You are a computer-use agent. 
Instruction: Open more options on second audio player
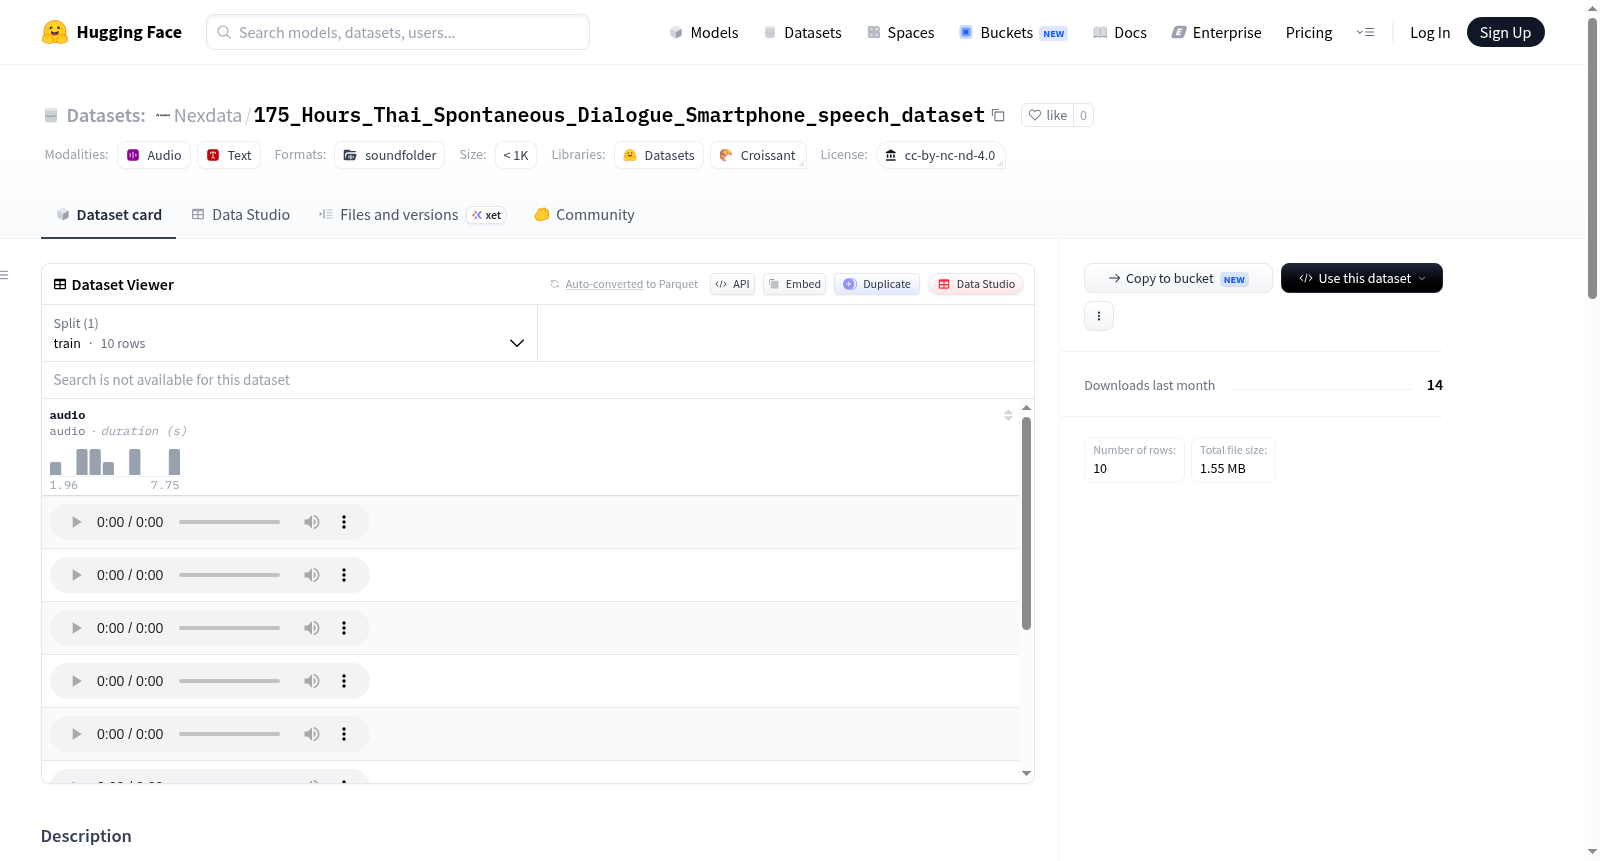pos(344,575)
